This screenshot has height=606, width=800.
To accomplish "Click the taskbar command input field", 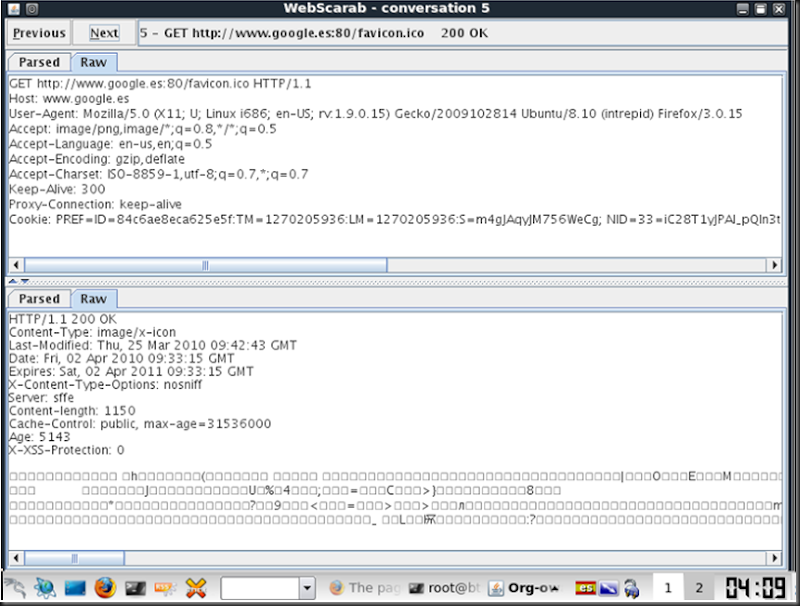I will [260, 588].
